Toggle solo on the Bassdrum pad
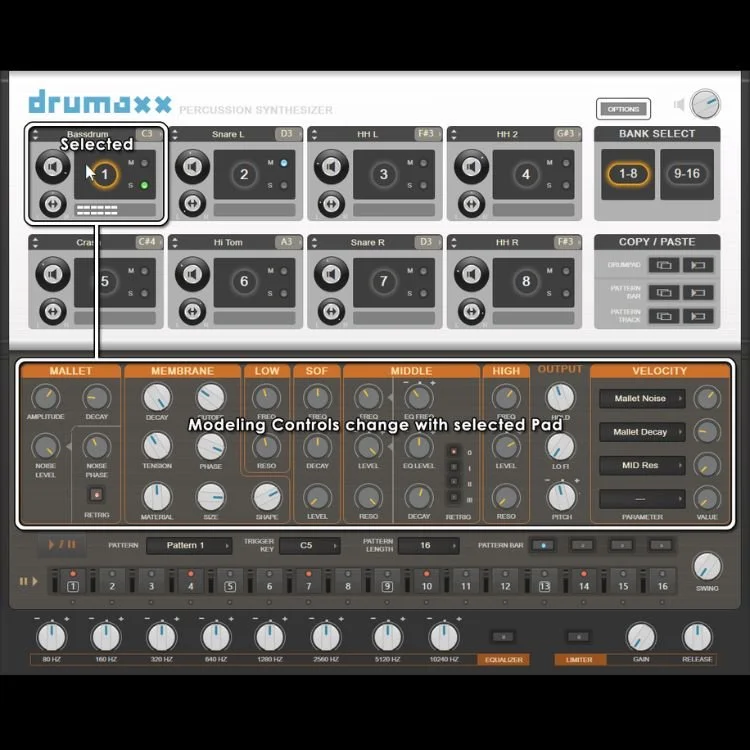This screenshot has width=750, height=750. coord(144,185)
